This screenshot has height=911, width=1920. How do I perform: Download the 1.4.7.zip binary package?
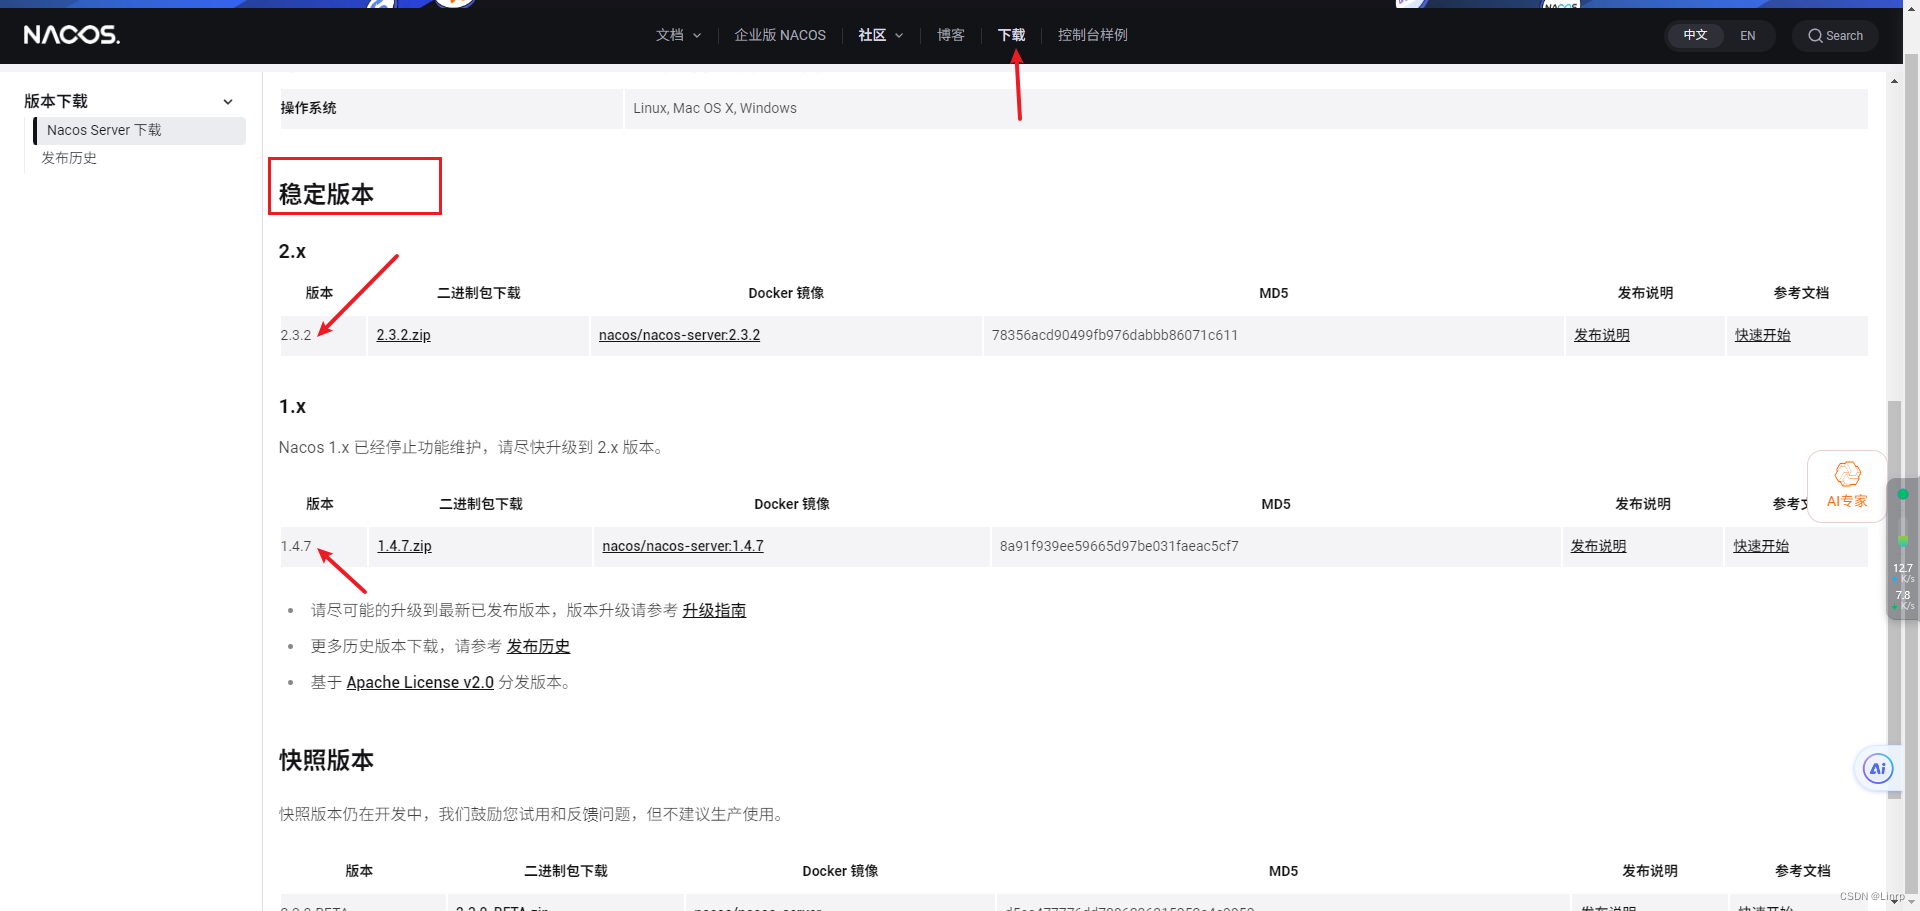point(404,546)
